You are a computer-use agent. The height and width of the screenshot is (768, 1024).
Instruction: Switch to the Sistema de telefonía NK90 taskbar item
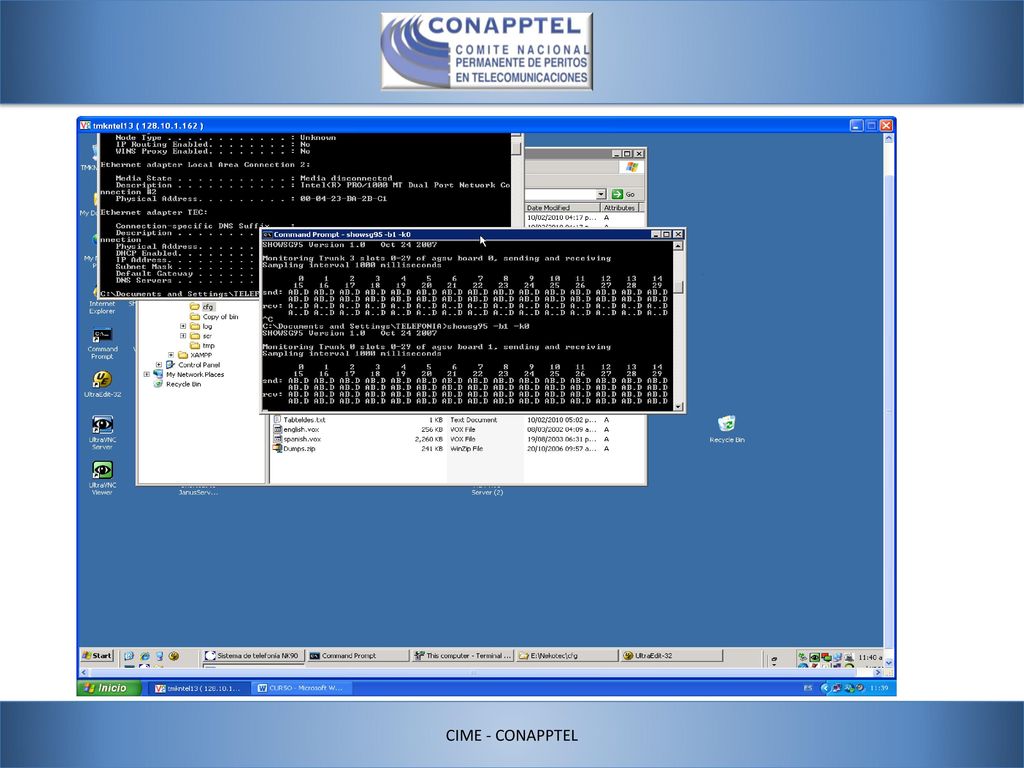click(253, 656)
